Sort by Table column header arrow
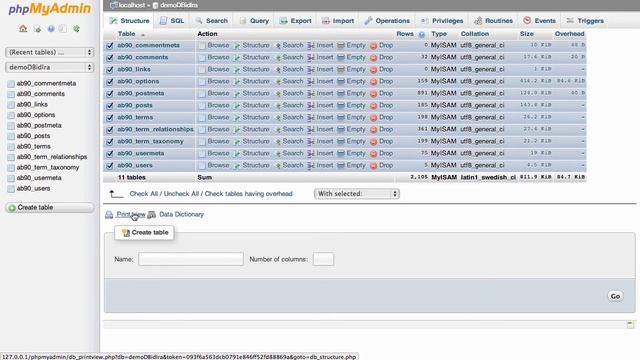The width and height of the screenshot is (640, 360). click(143, 35)
